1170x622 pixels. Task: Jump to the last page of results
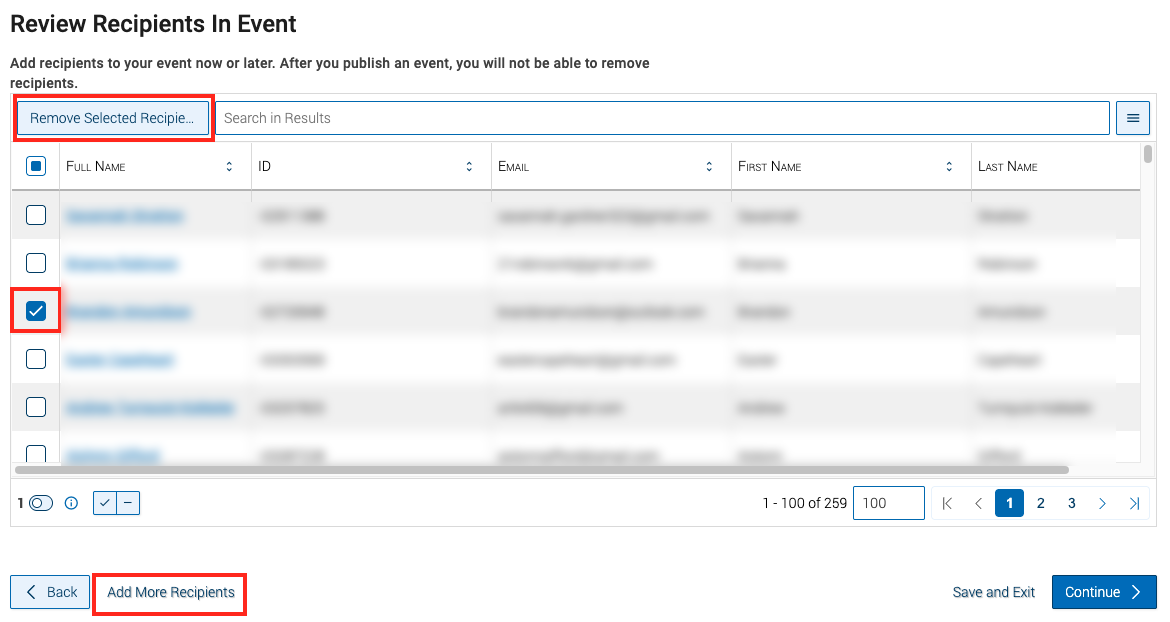pyautogui.click(x=1134, y=503)
